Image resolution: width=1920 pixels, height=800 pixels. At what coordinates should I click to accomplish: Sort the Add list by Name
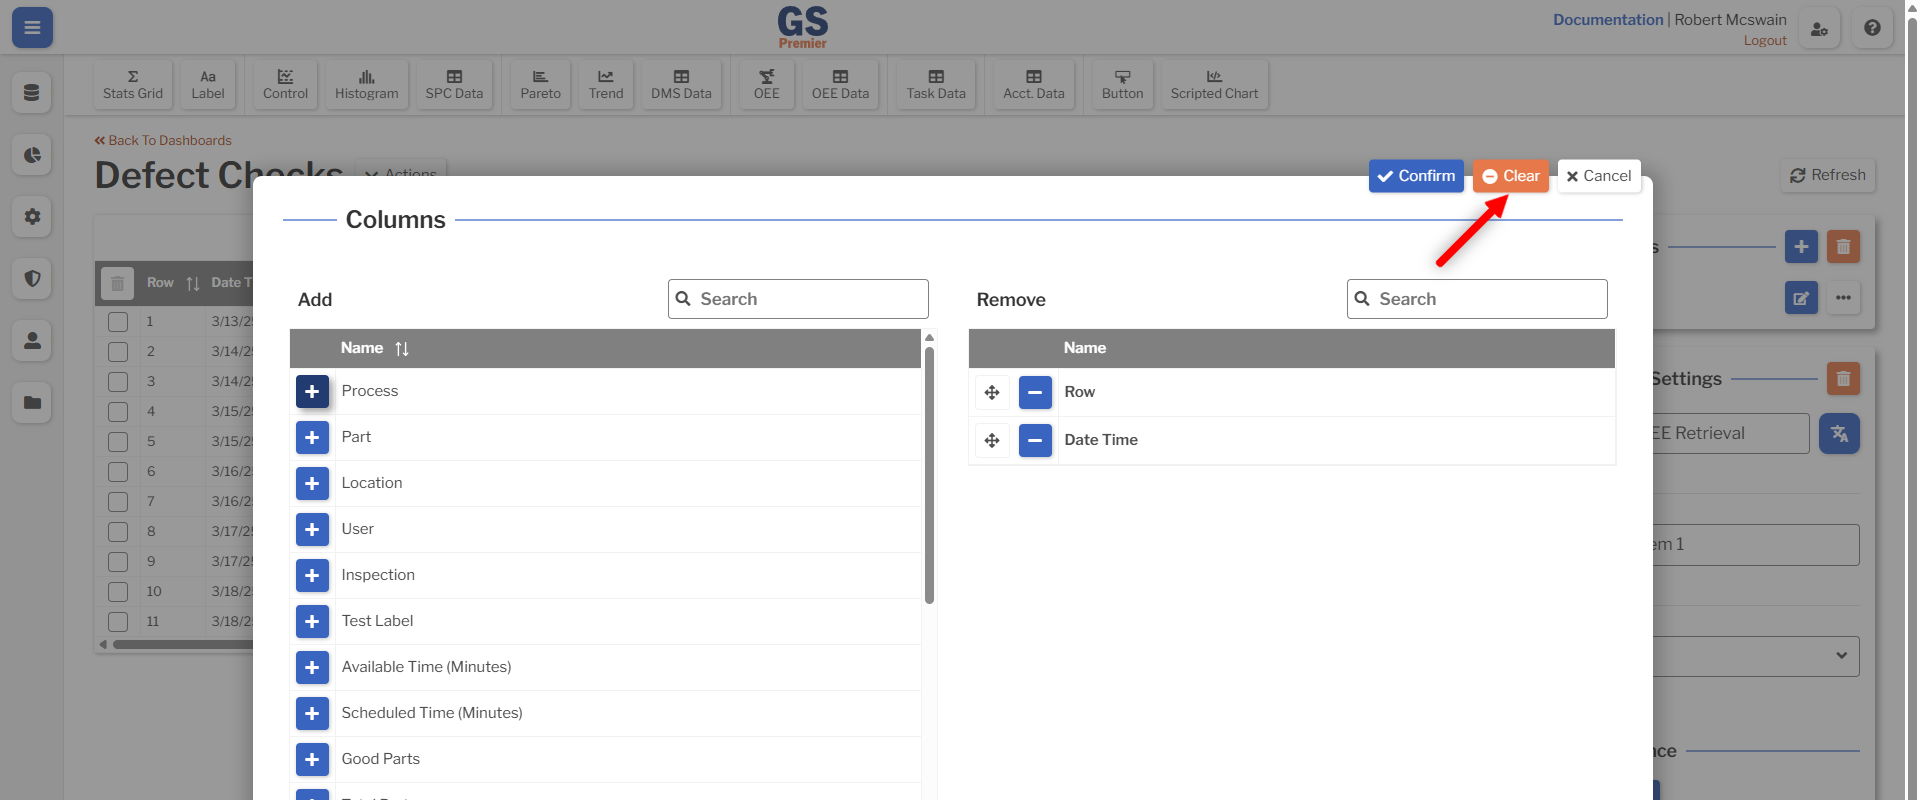(x=402, y=348)
